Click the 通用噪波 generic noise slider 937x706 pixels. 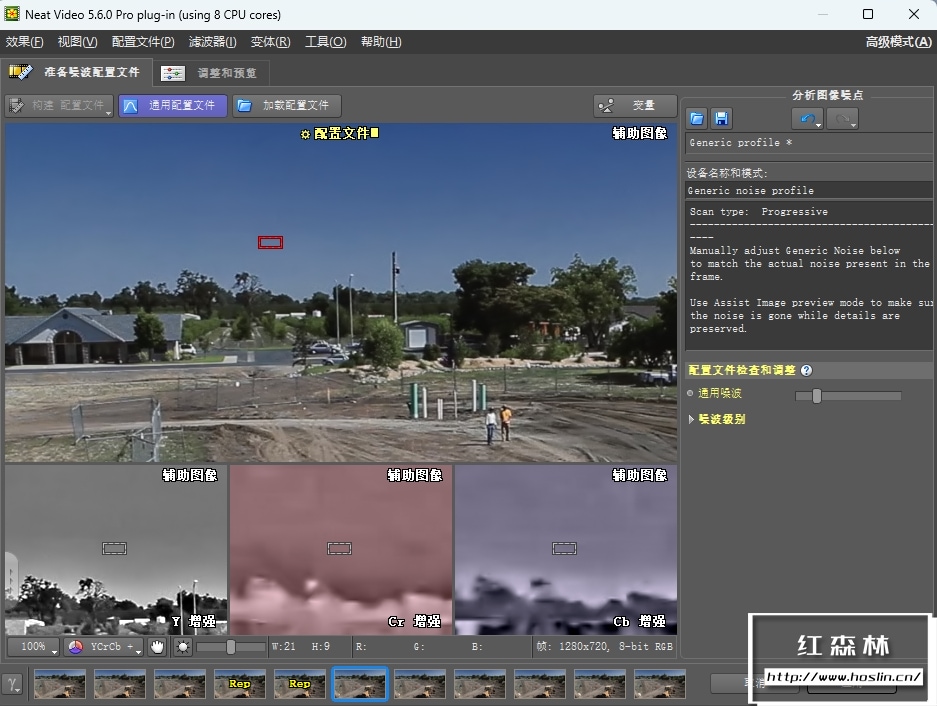(x=847, y=396)
